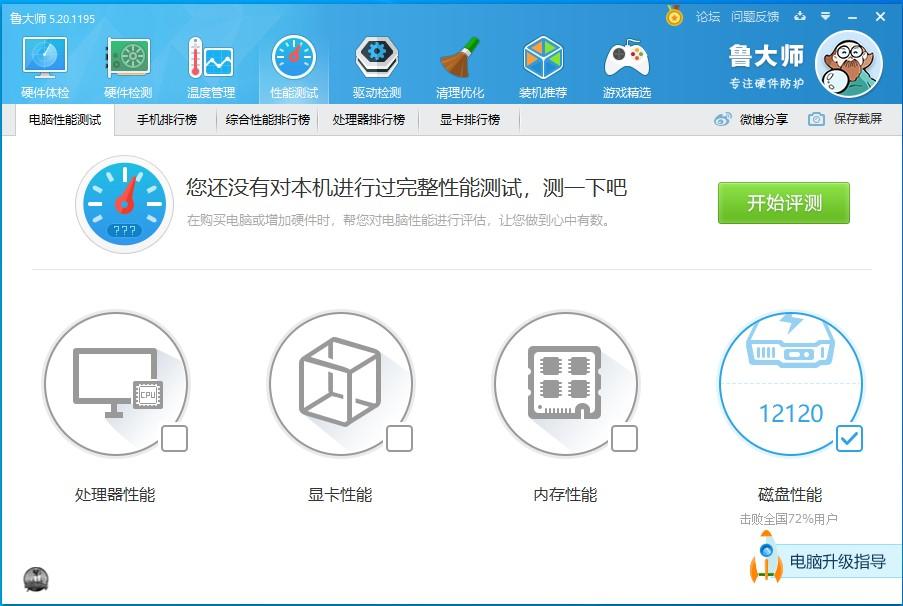Check the 显卡性能 graphics test box
The height and width of the screenshot is (606, 903).
(x=398, y=438)
